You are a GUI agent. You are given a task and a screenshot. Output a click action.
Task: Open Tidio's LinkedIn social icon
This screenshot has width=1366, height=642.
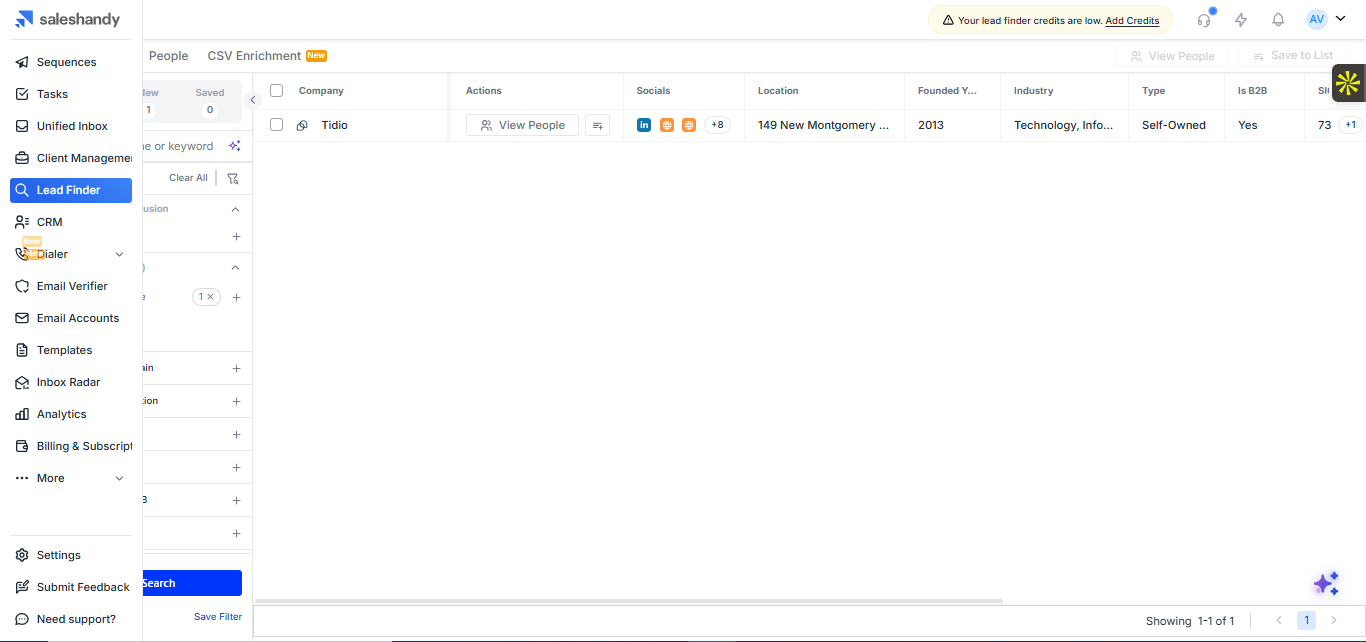click(x=644, y=125)
